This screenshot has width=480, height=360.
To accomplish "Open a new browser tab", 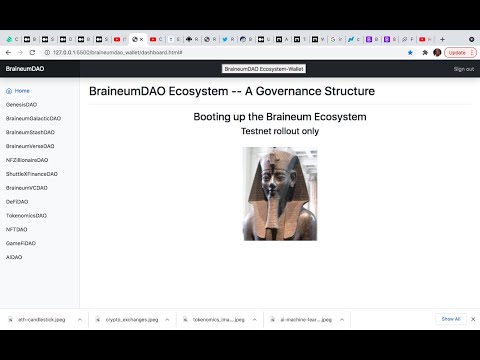I will 442,39.
